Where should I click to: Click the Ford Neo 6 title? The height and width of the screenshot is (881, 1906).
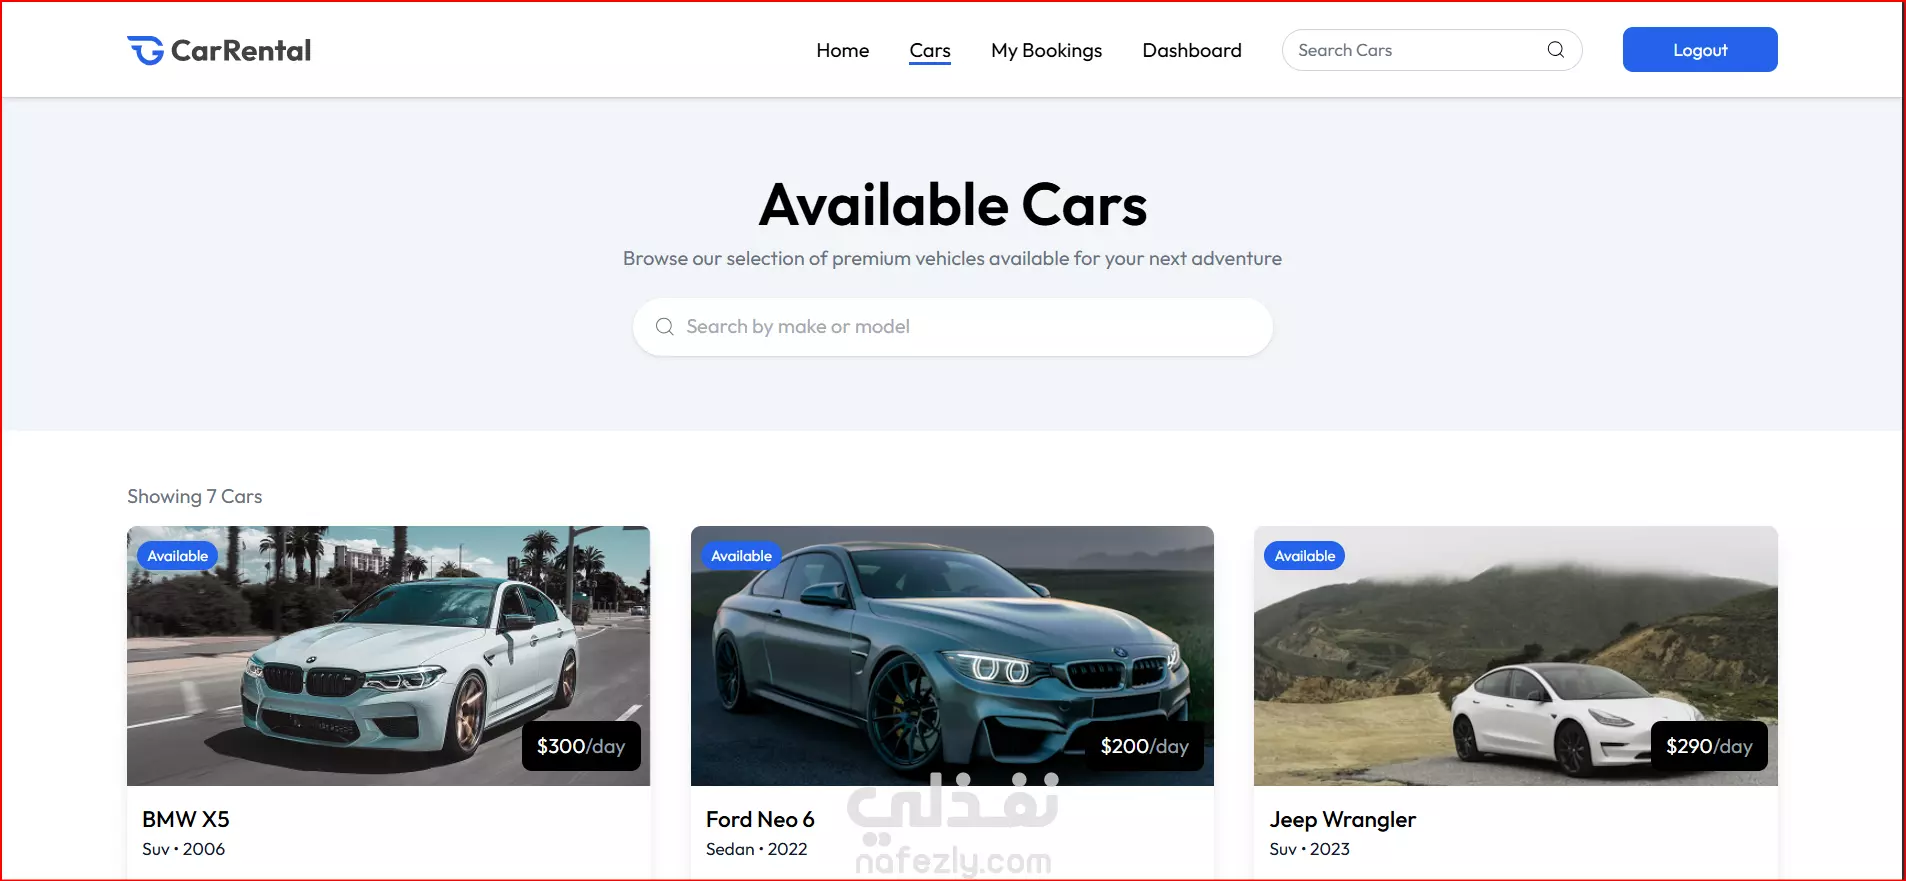click(x=760, y=819)
